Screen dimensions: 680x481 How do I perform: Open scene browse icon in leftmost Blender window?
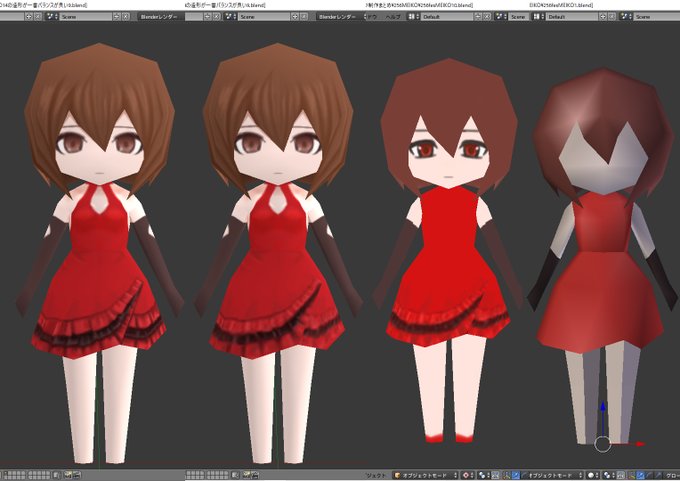52,16
